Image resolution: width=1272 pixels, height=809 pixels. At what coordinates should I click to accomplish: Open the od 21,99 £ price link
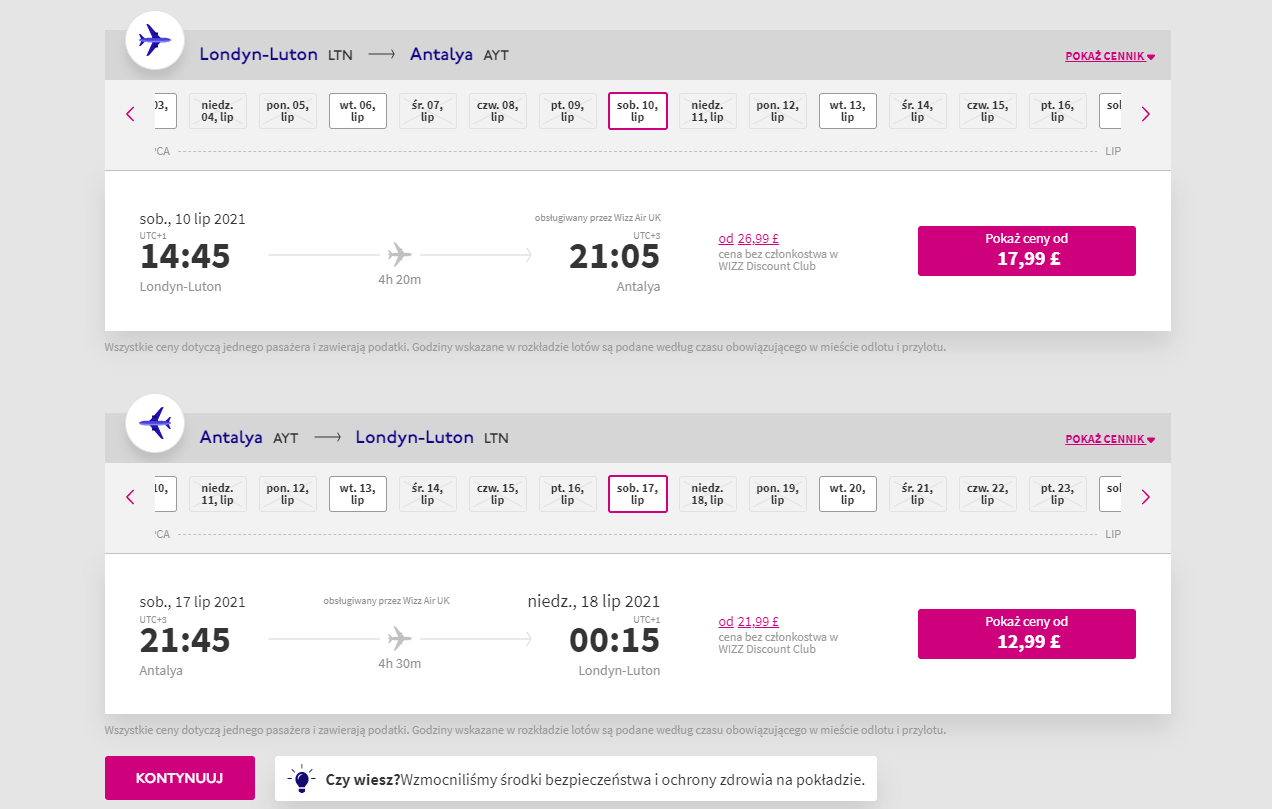[748, 622]
